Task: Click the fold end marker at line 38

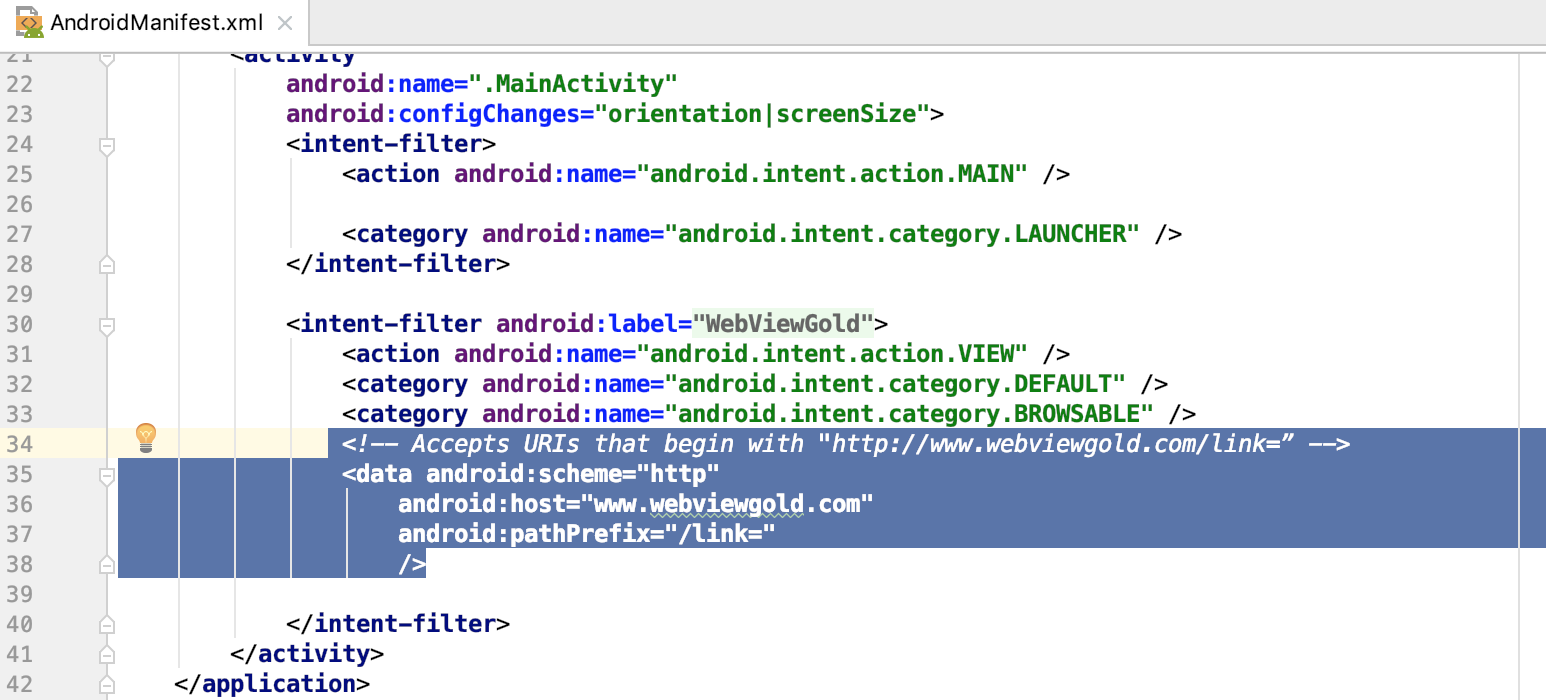Action: pyautogui.click(x=107, y=565)
